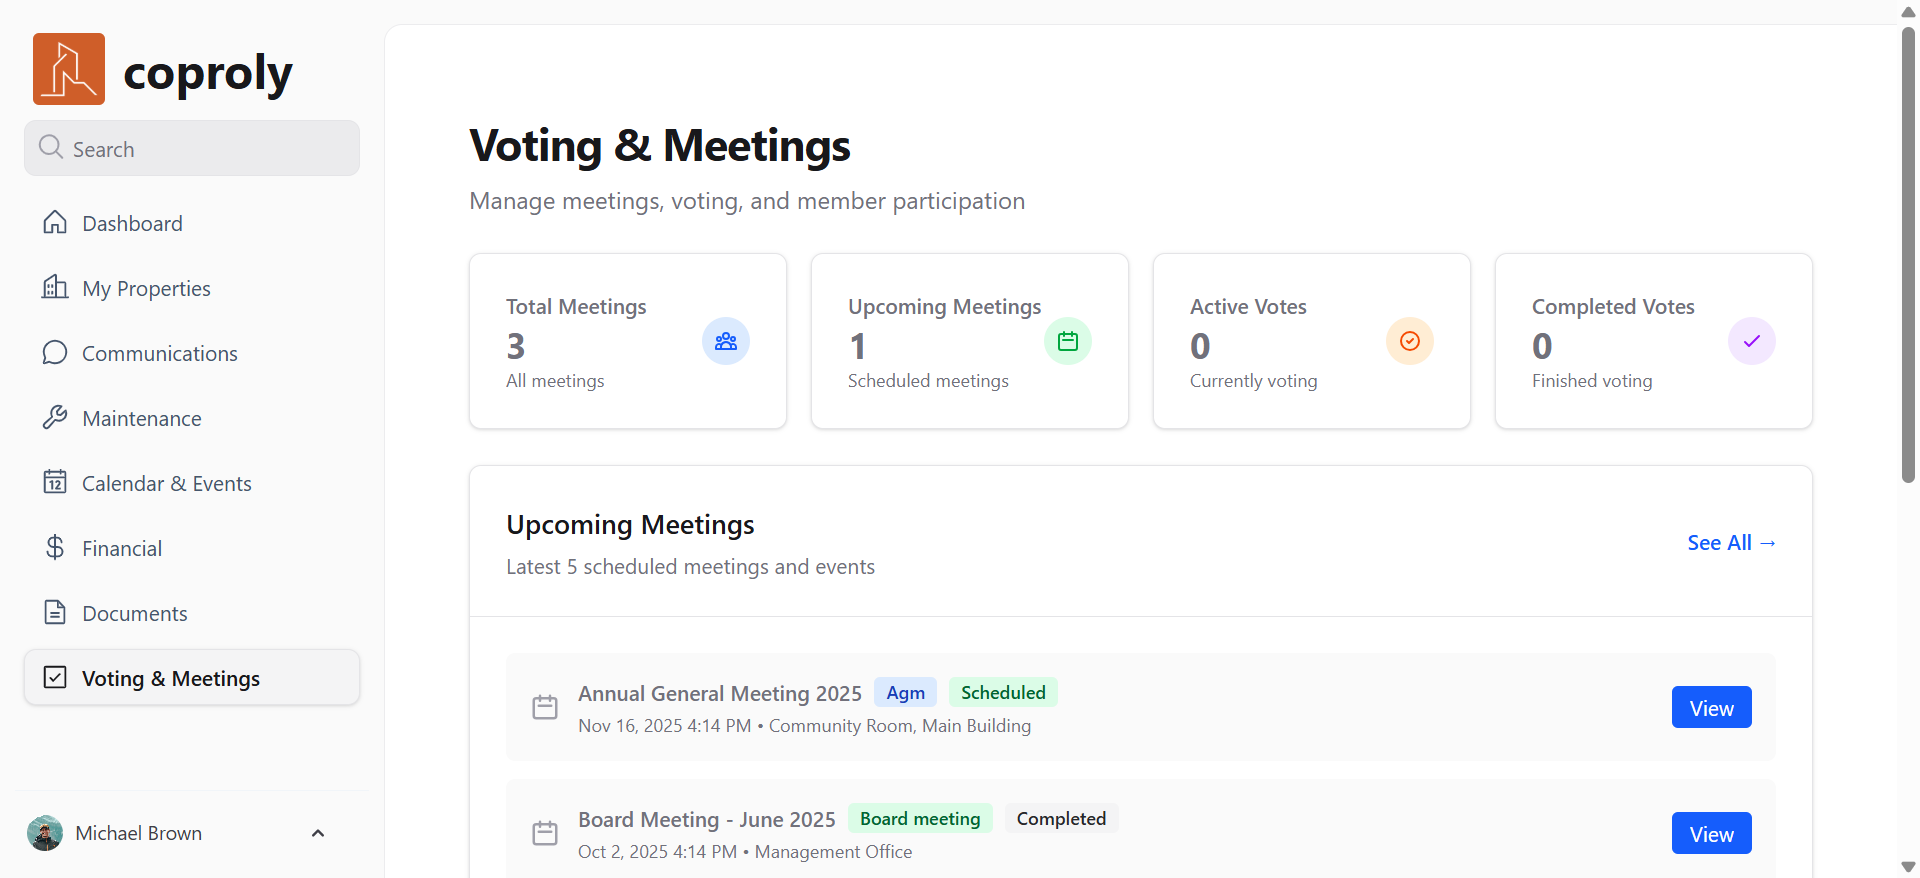Go to Financial in the sidebar
The height and width of the screenshot is (878, 1920).
122,548
